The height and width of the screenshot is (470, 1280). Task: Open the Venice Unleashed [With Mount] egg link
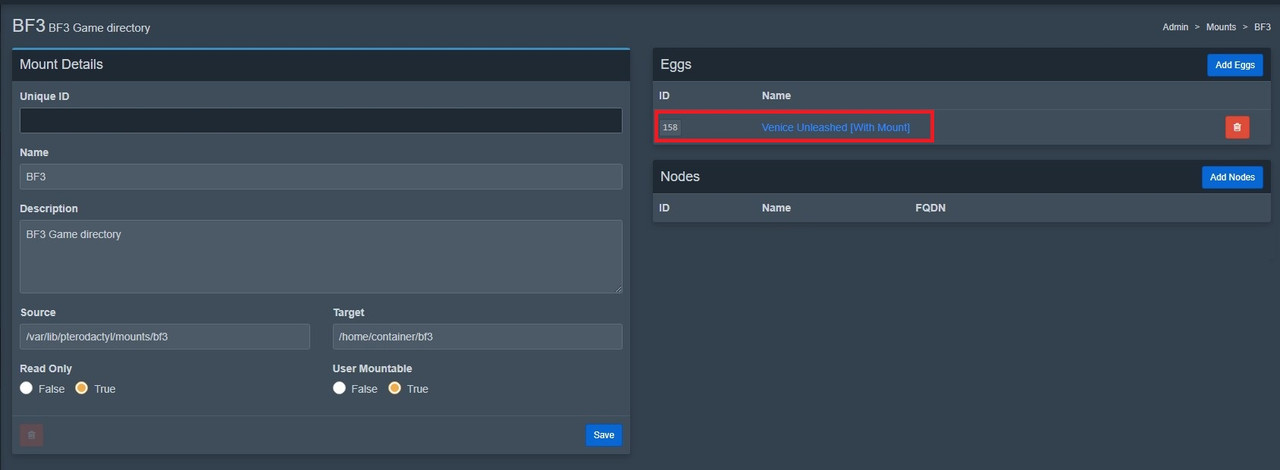pos(836,127)
